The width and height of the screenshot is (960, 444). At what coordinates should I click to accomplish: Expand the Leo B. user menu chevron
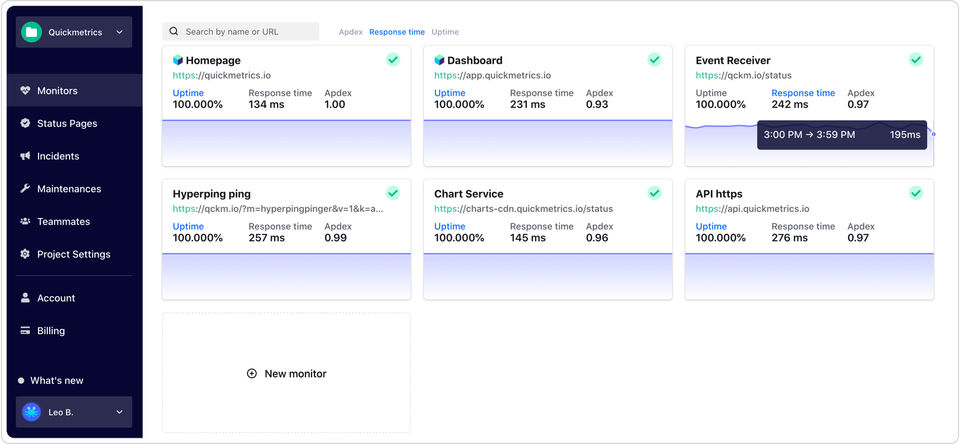pyautogui.click(x=119, y=412)
